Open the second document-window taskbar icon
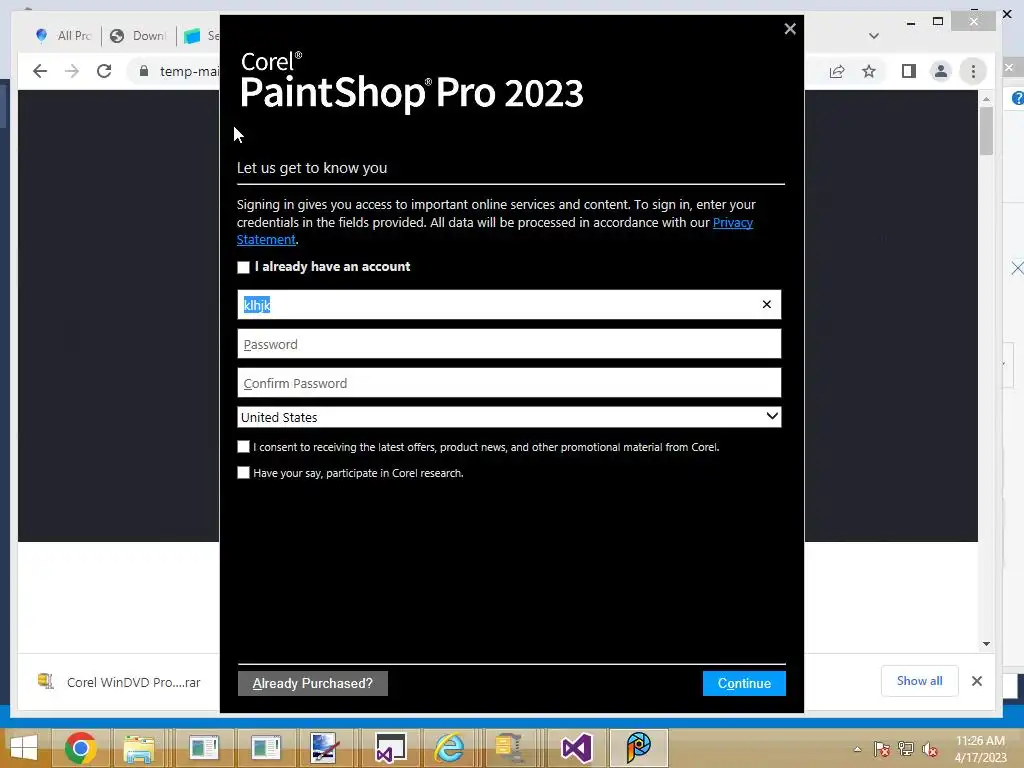The width and height of the screenshot is (1024, 768). 266,748
